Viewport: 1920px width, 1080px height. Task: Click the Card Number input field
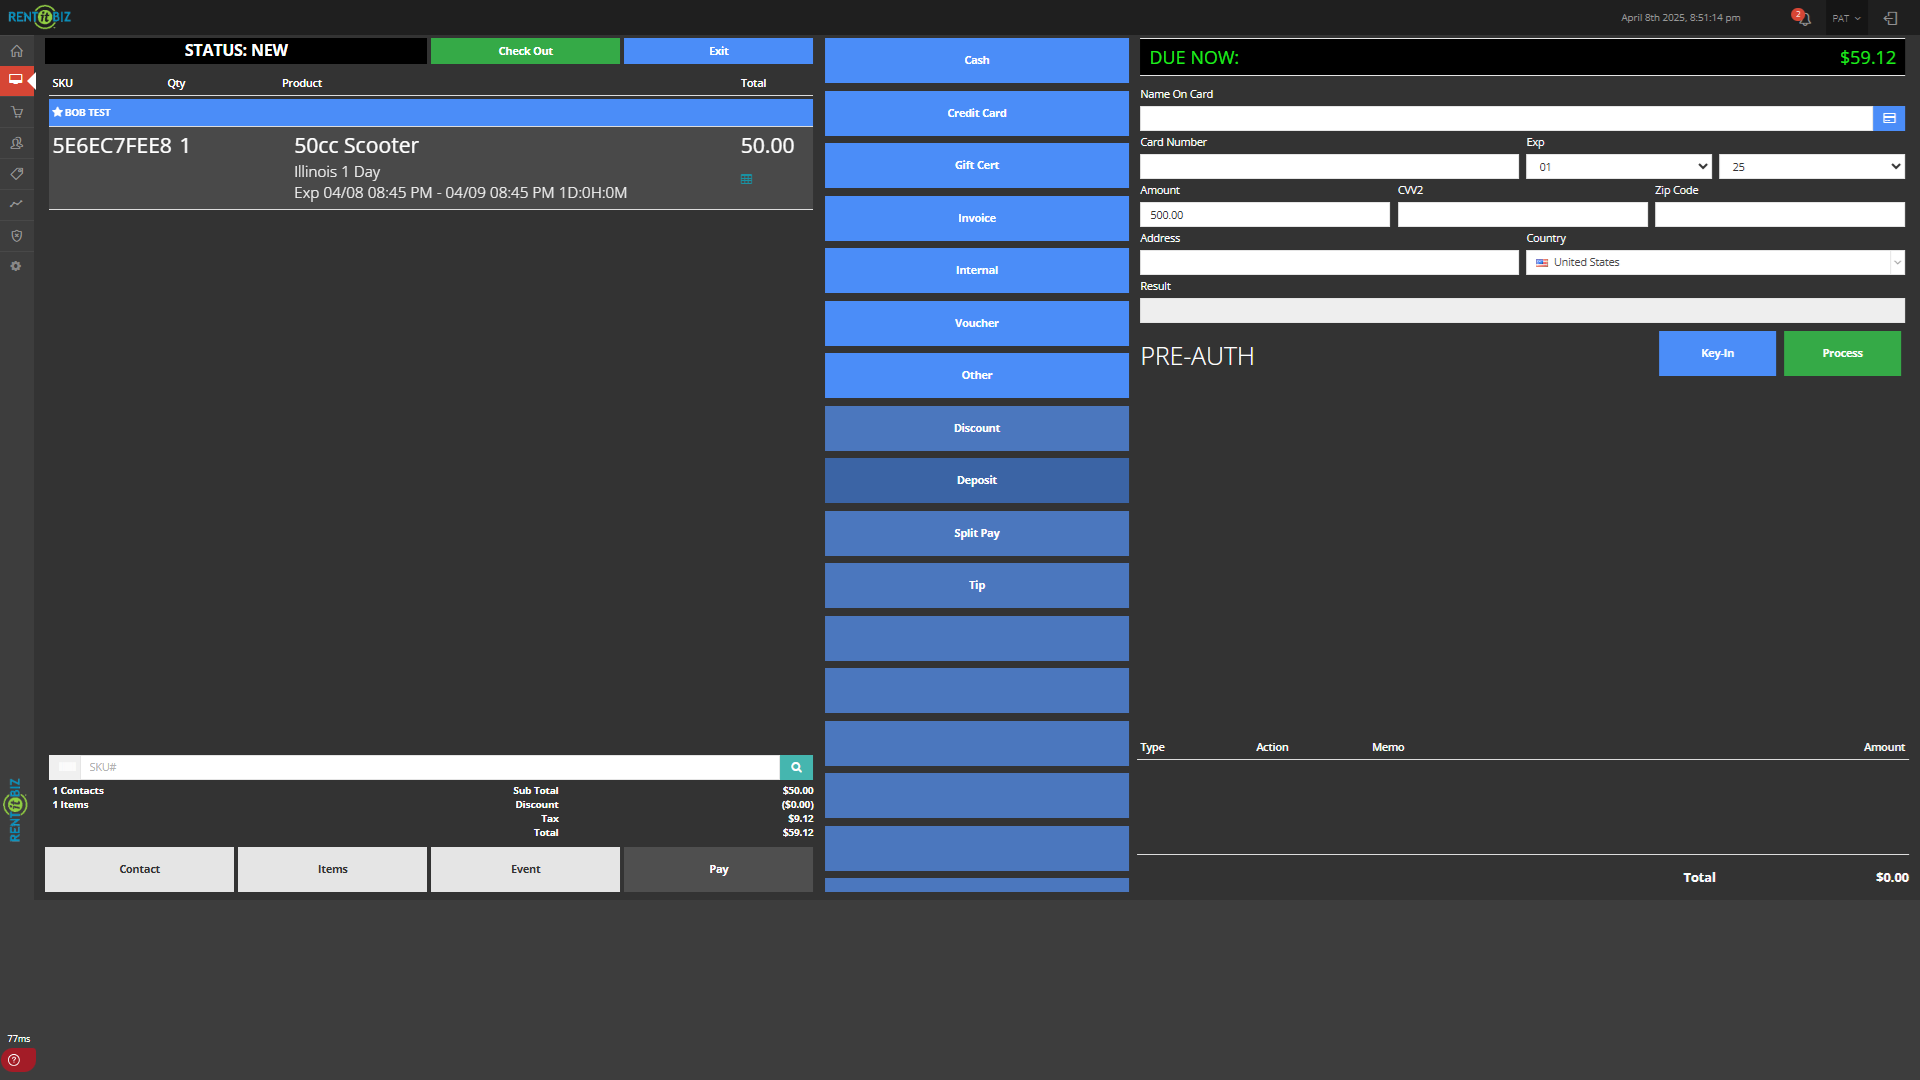point(1328,167)
